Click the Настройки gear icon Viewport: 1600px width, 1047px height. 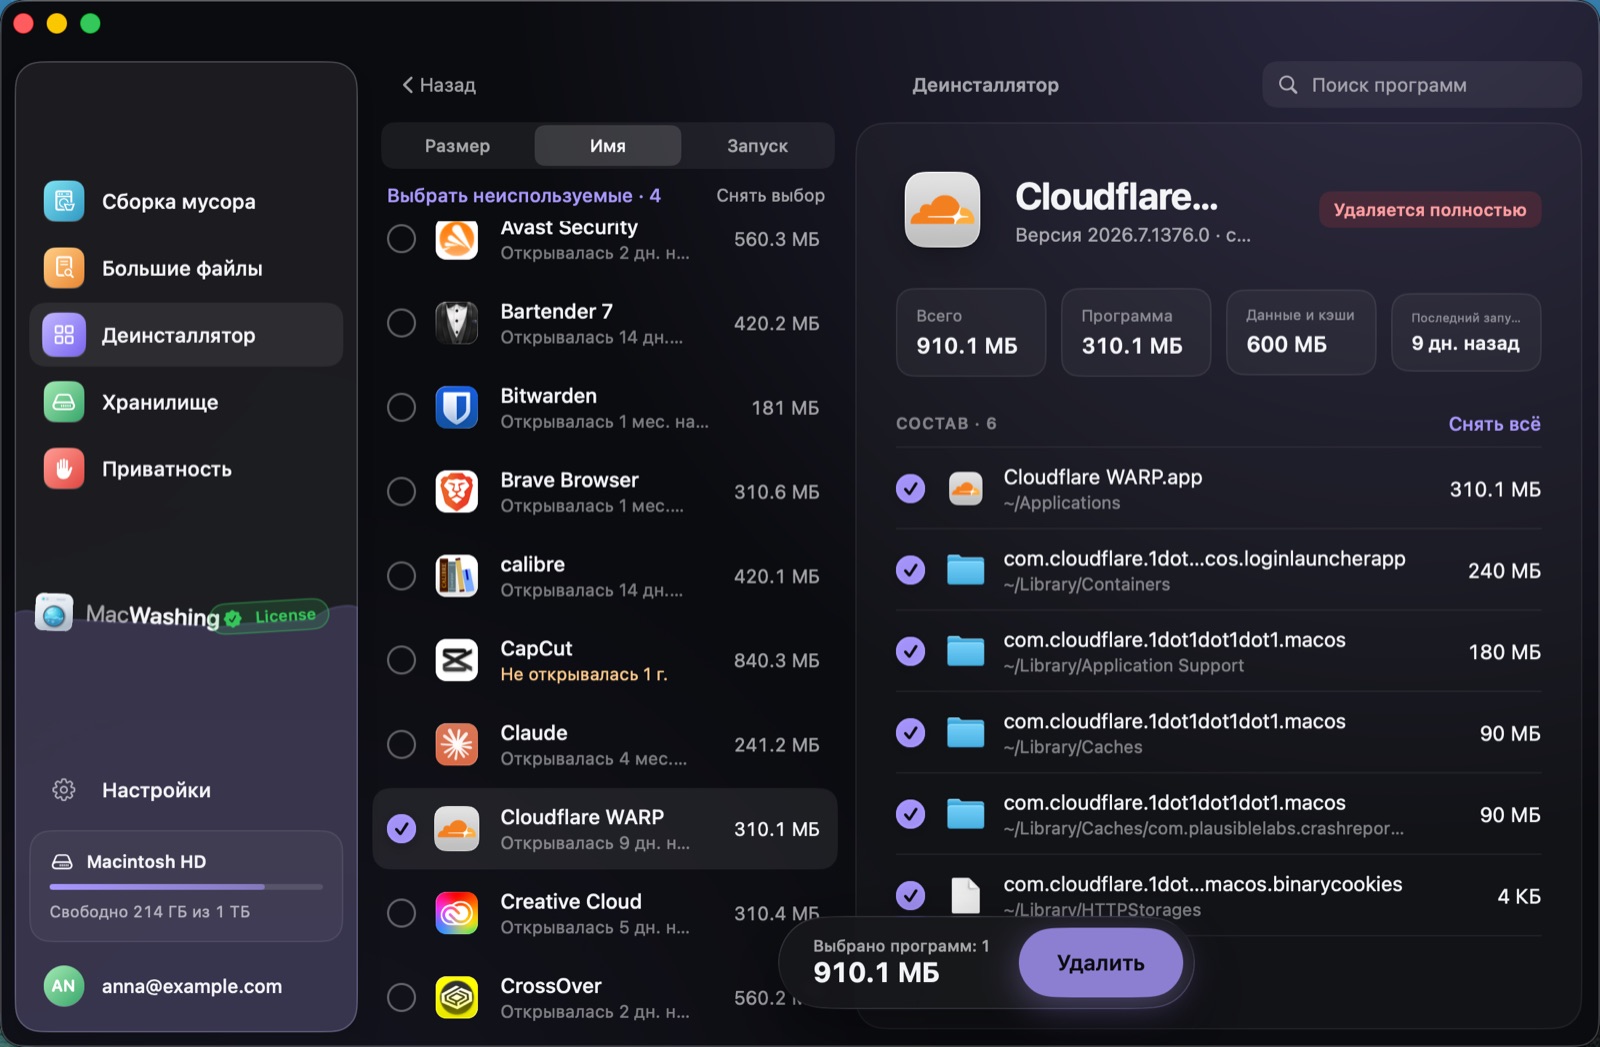point(64,790)
